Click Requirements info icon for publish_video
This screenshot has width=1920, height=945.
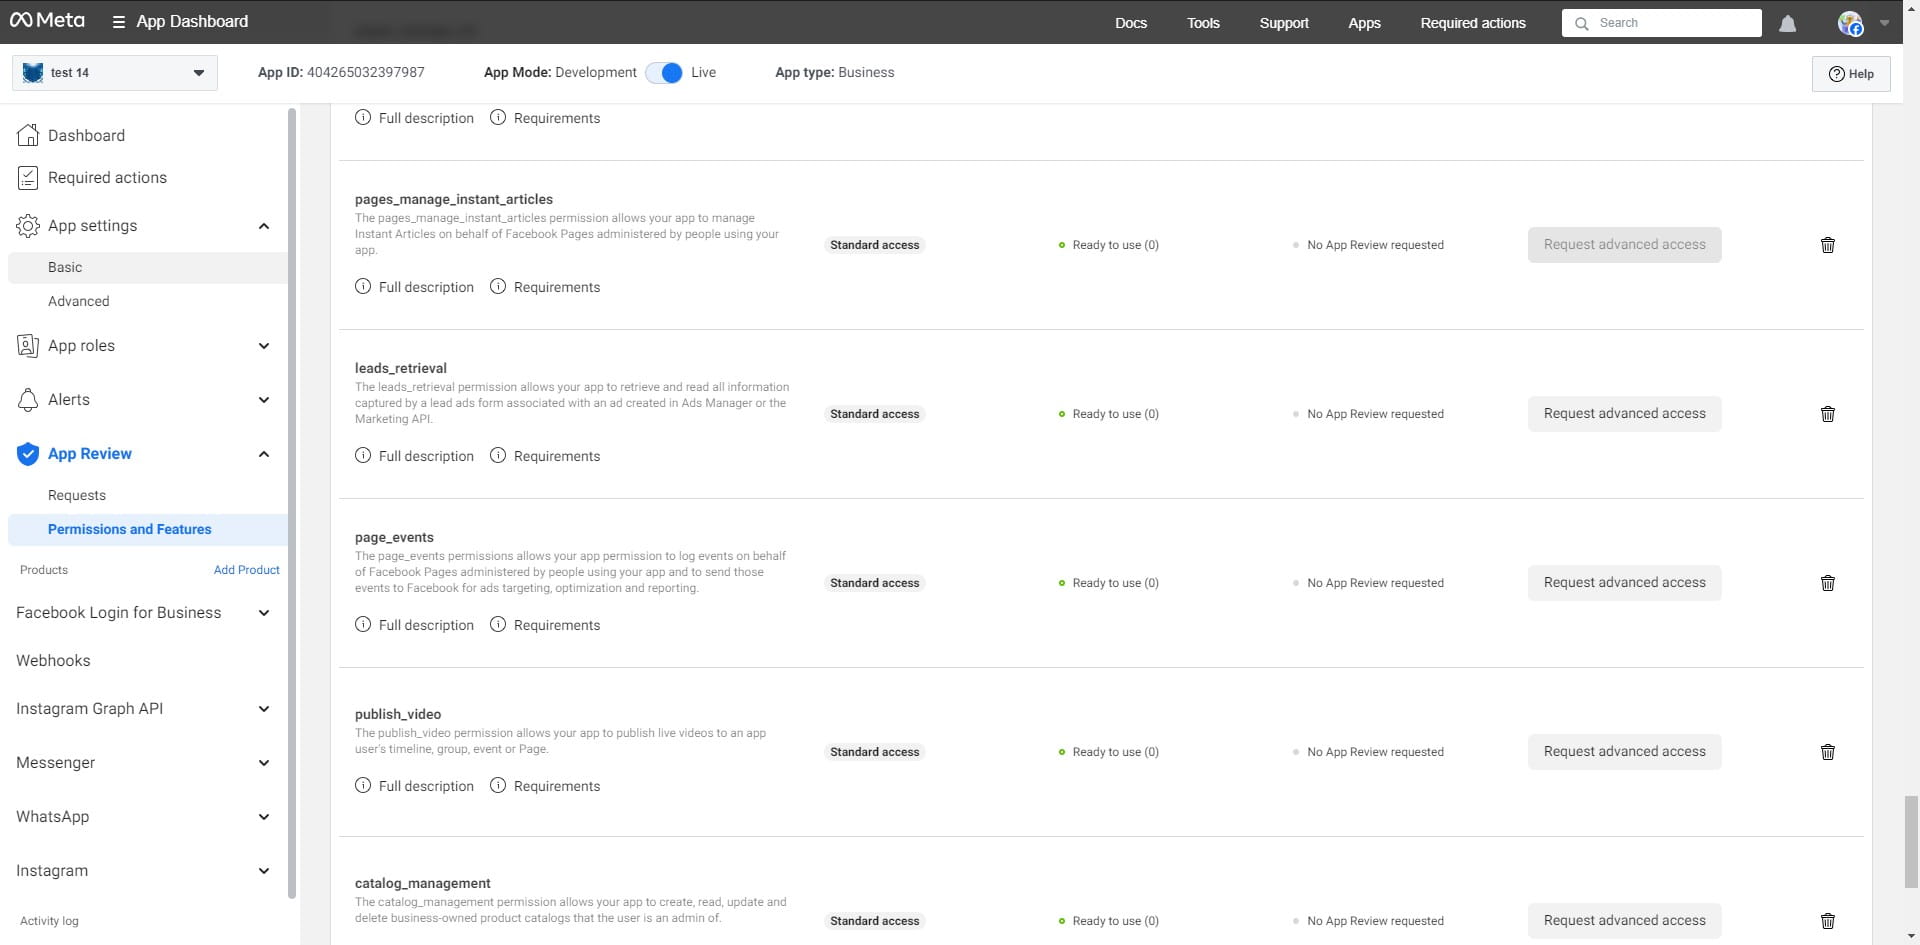[x=498, y=785]
